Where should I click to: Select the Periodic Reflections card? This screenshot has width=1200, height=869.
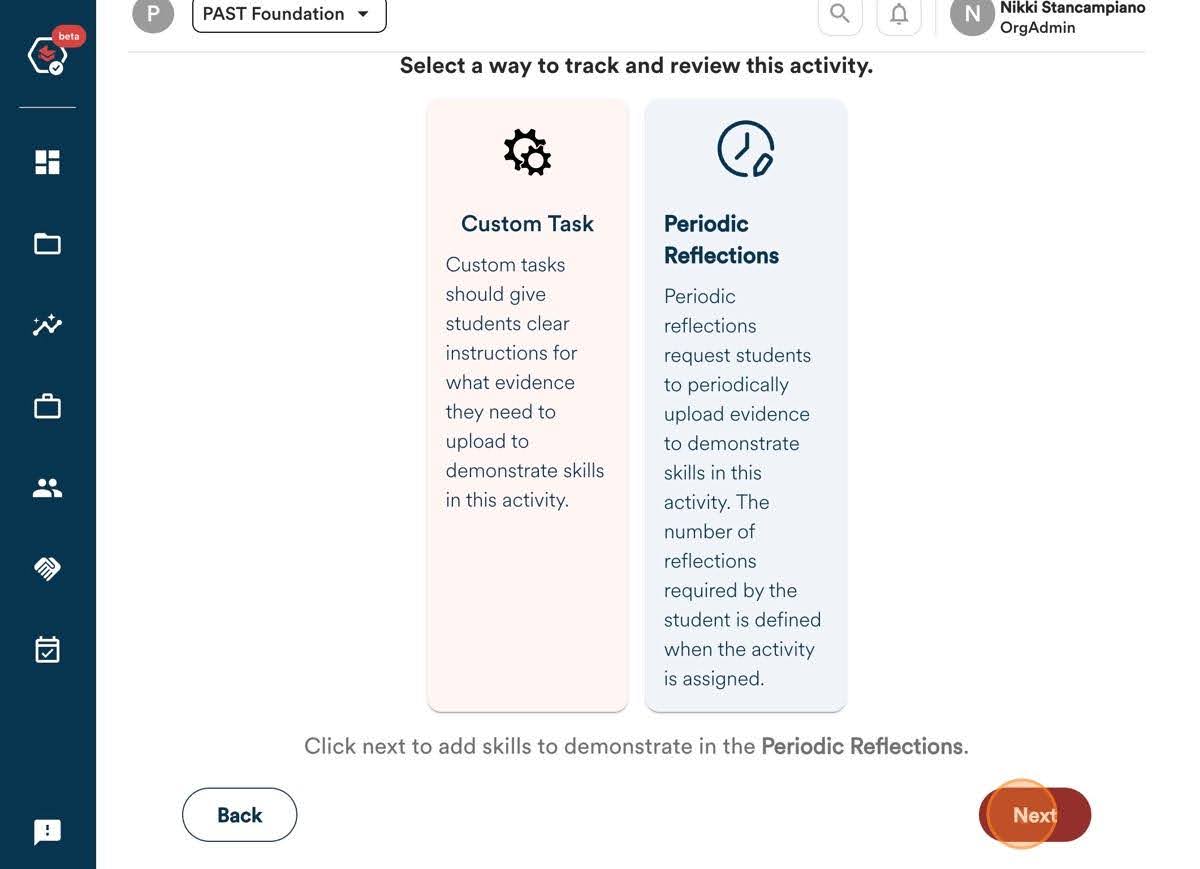point(746,405)
